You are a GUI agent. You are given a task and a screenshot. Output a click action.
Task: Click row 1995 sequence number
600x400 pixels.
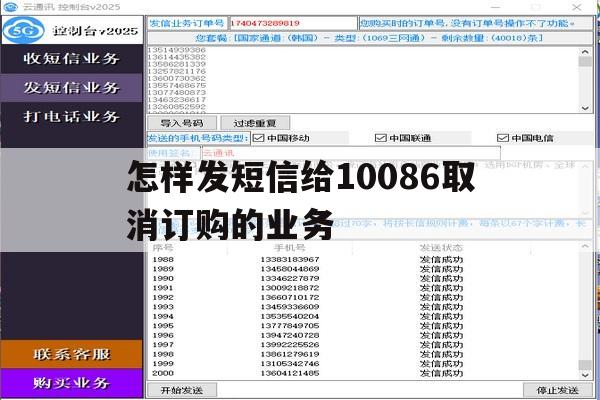click(163, 326)
